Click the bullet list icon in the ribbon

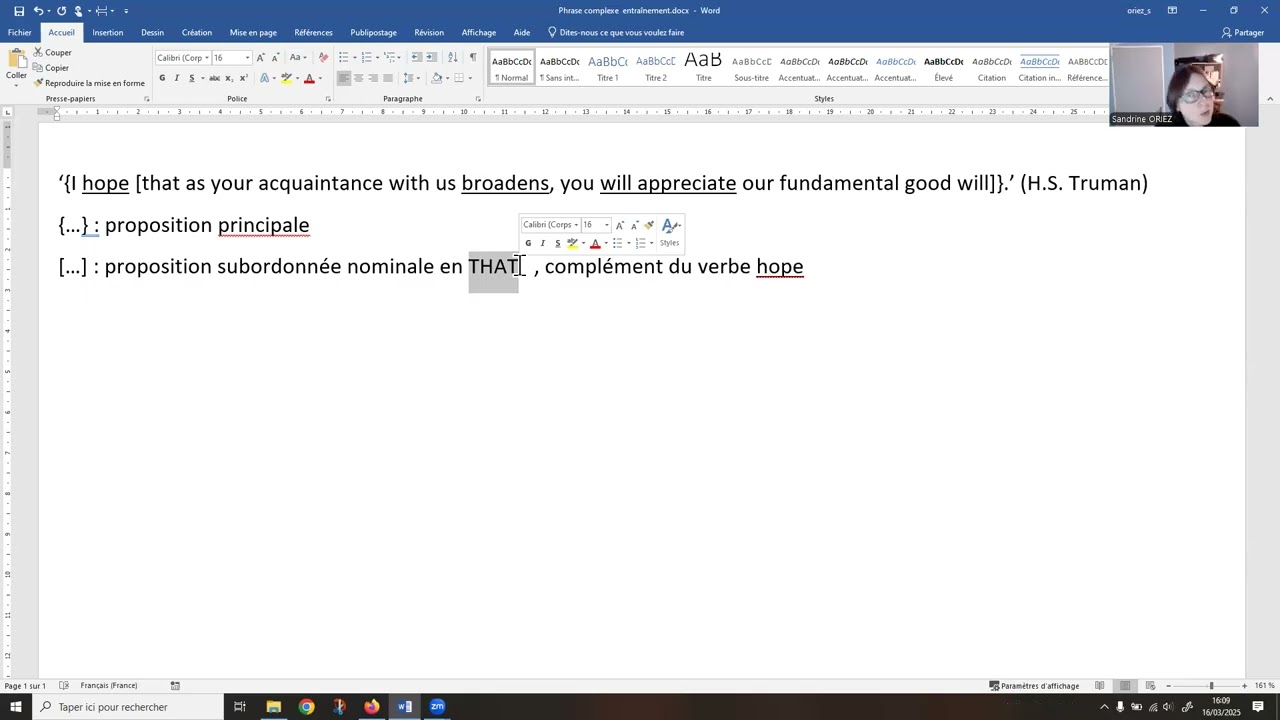(346, 58)
